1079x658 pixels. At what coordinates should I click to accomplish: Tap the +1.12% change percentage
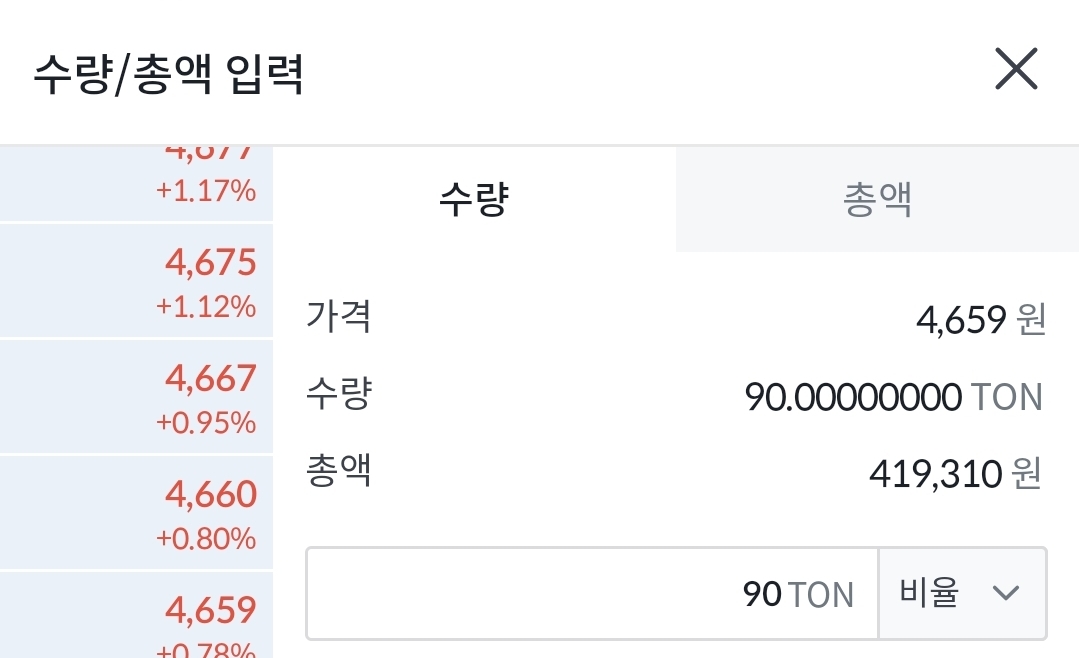(x=206, y=306)
